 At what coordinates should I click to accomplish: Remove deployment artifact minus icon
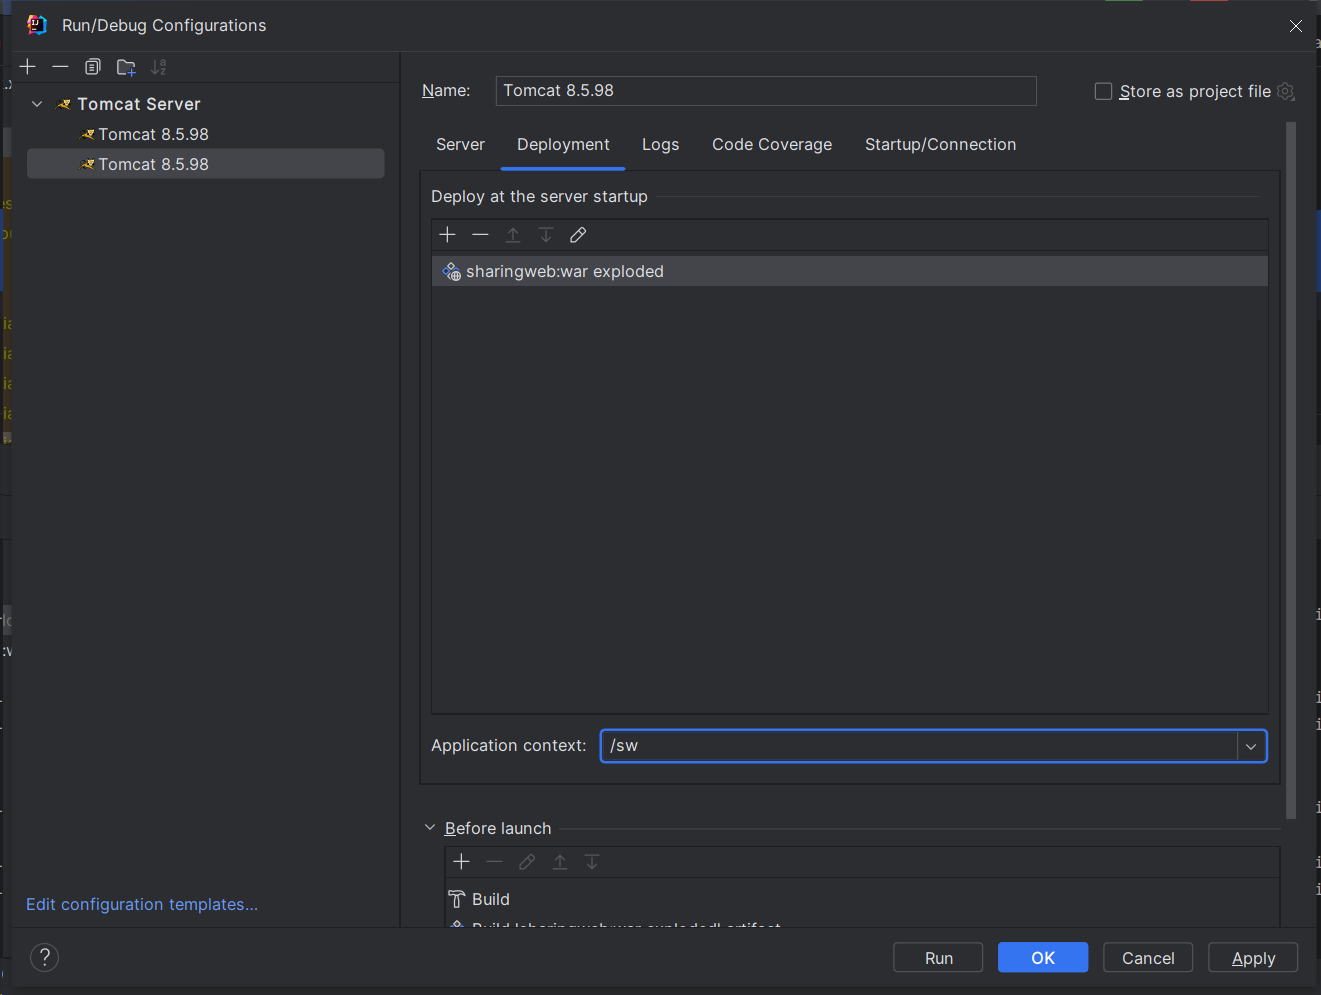(x=480, y=235)
